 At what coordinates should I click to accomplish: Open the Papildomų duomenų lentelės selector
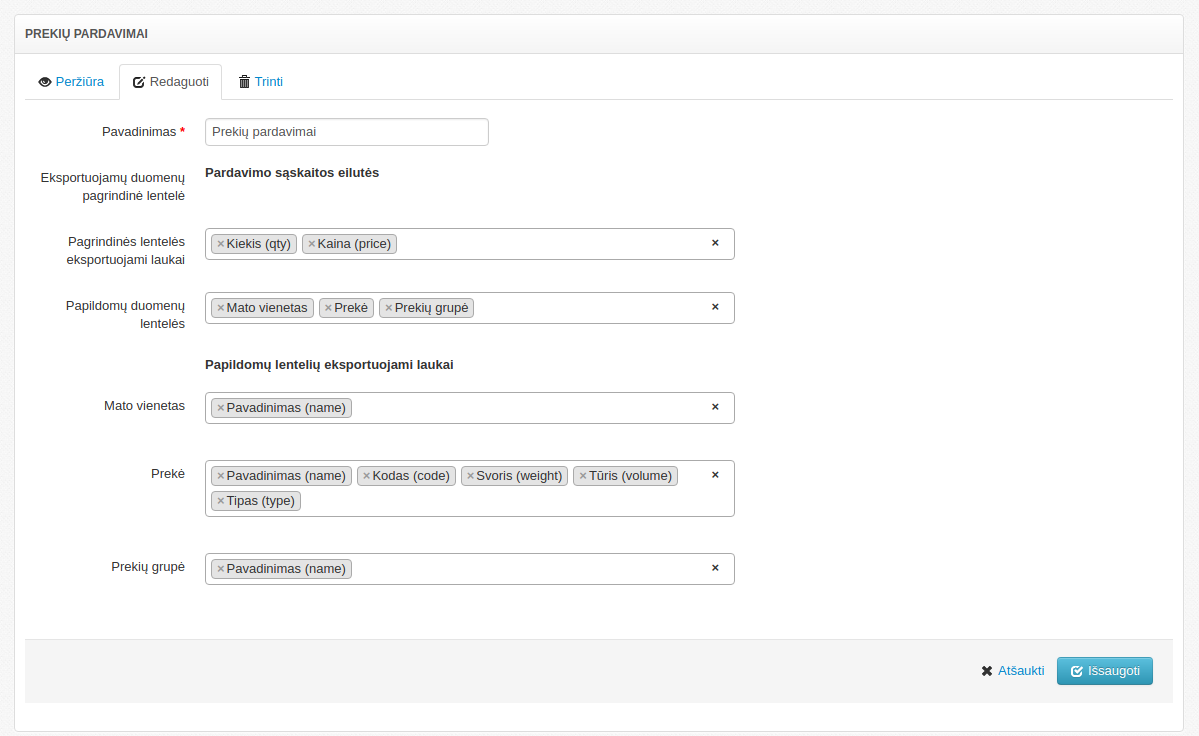pyautogui.click(x=590, y=308)
